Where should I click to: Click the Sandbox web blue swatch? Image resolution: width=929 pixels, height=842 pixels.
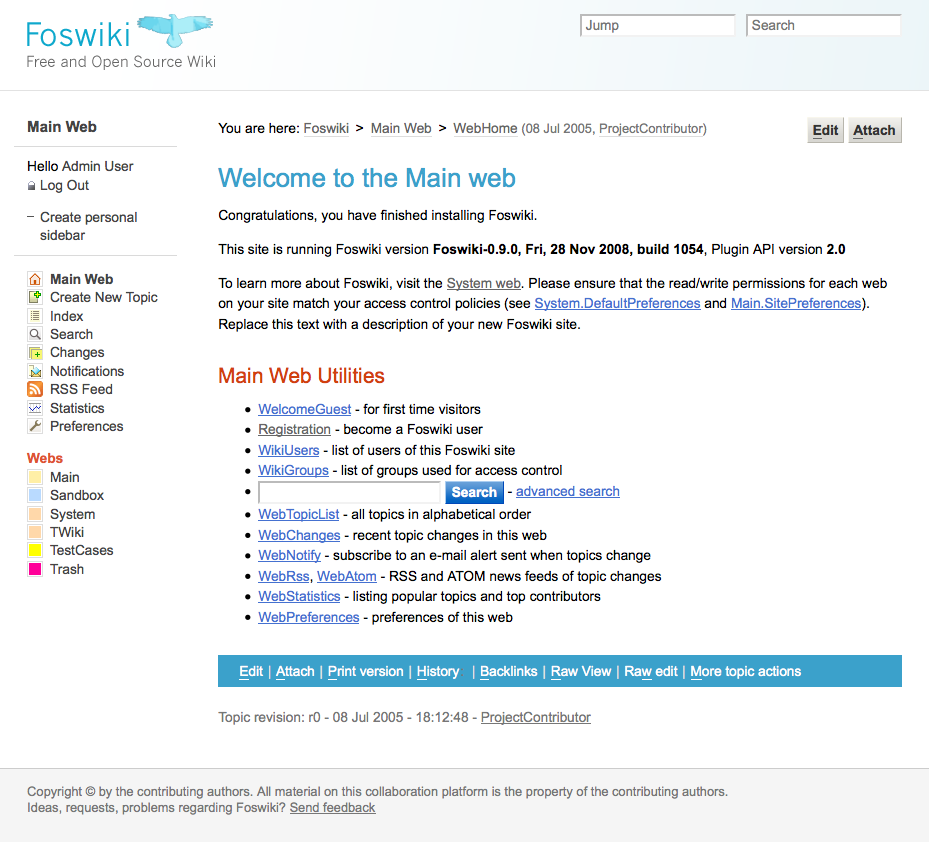tap(36, 495)
